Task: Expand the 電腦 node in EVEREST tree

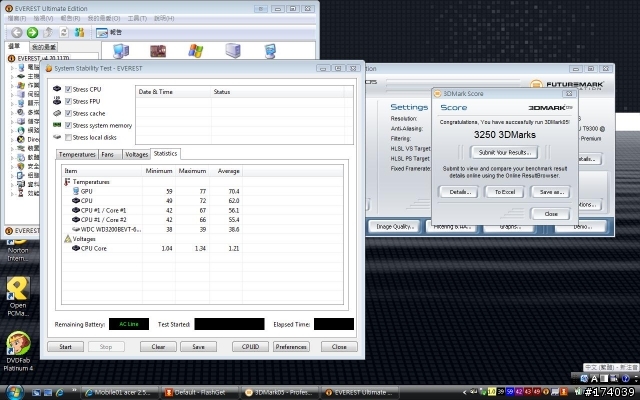Action: pyautogui.click(x=12, y=67)
